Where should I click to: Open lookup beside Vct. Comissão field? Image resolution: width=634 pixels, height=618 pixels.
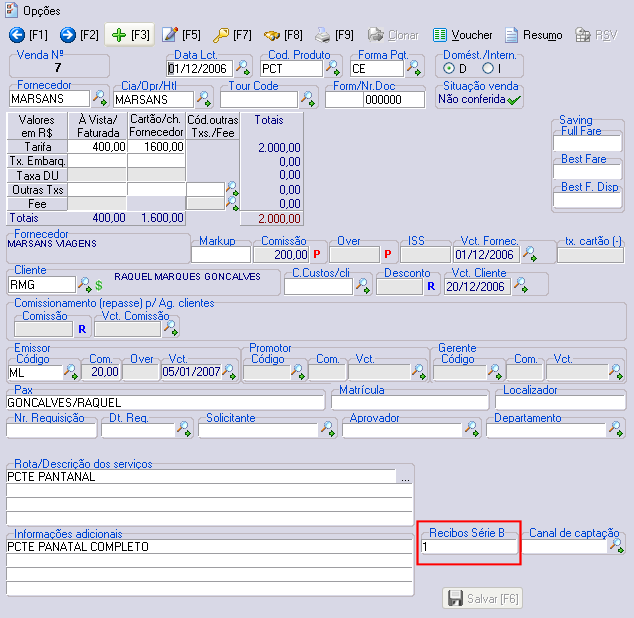click(171, 328)
